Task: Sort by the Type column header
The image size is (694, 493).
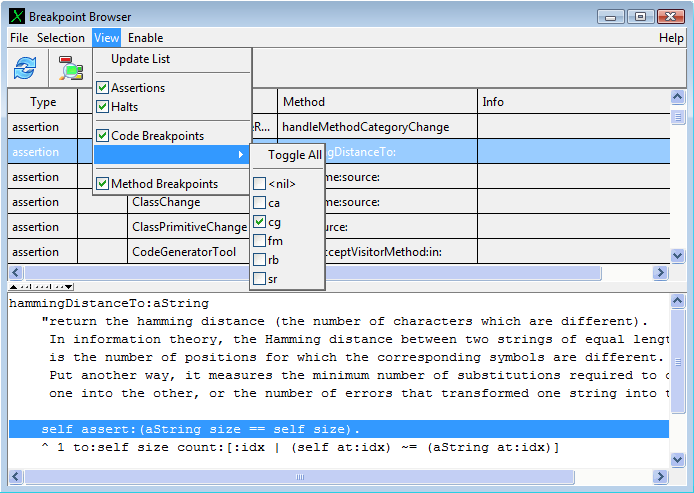Action: (43, 102)
